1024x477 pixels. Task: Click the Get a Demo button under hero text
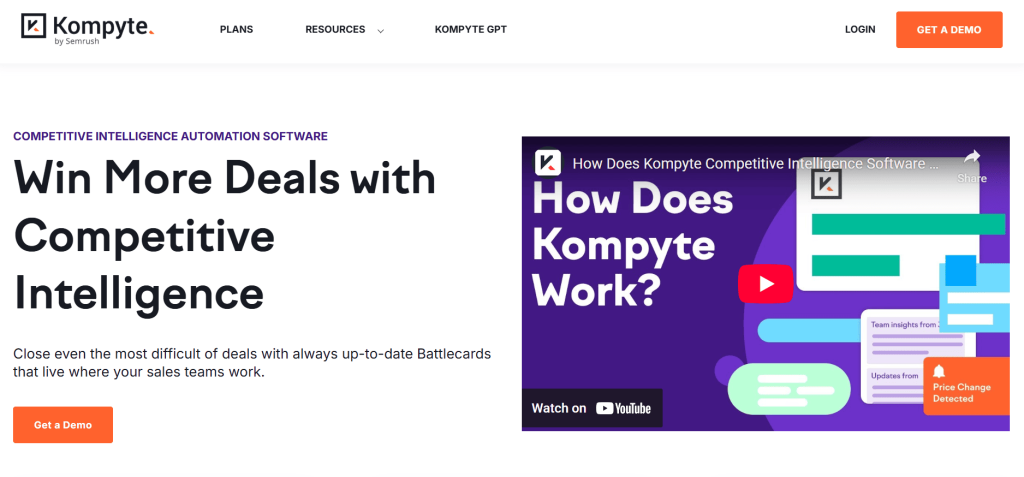63,425
